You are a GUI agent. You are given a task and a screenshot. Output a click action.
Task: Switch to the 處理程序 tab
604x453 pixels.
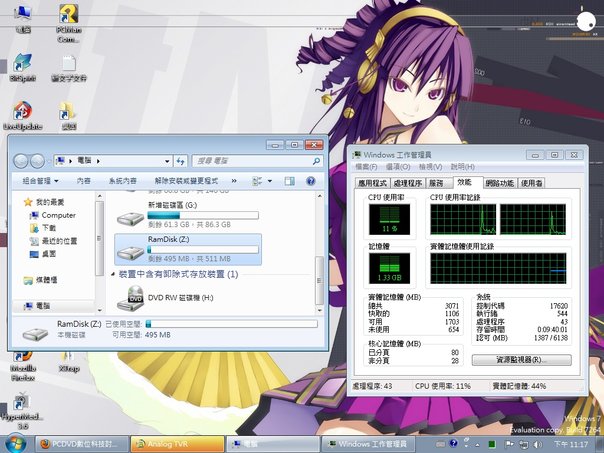408,183
